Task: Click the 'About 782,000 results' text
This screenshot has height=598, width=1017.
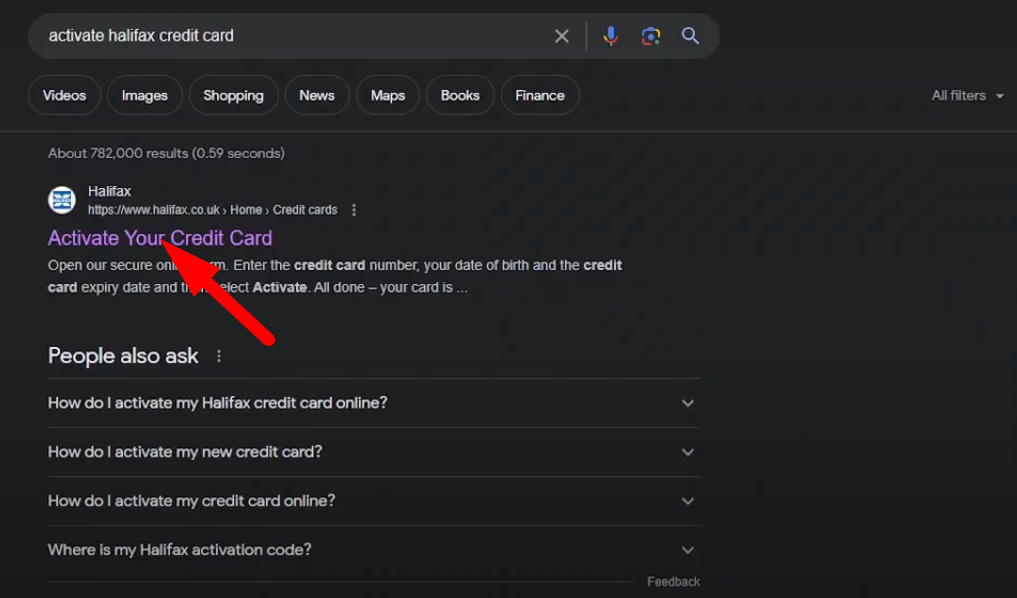Action: point(166,153)
